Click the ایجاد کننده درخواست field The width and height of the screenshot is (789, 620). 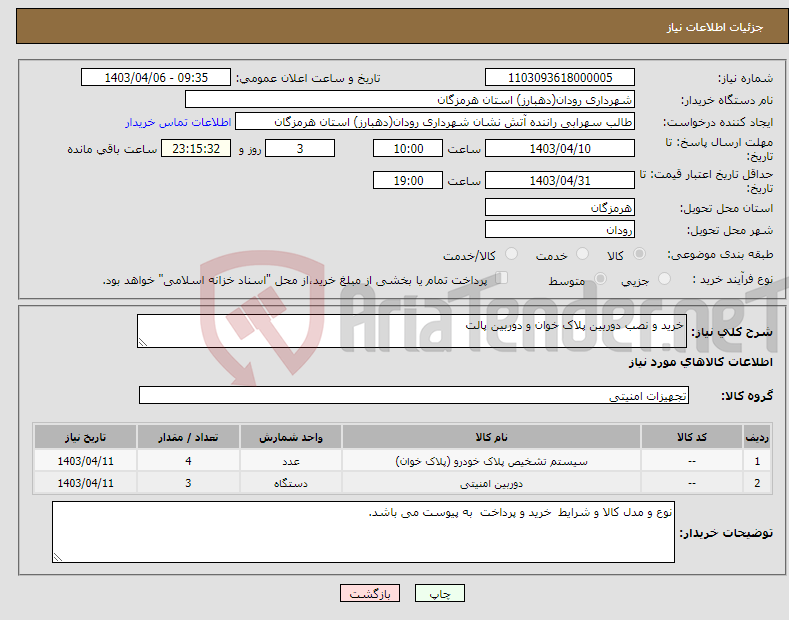pyautogui.click(x=435, y=122)
